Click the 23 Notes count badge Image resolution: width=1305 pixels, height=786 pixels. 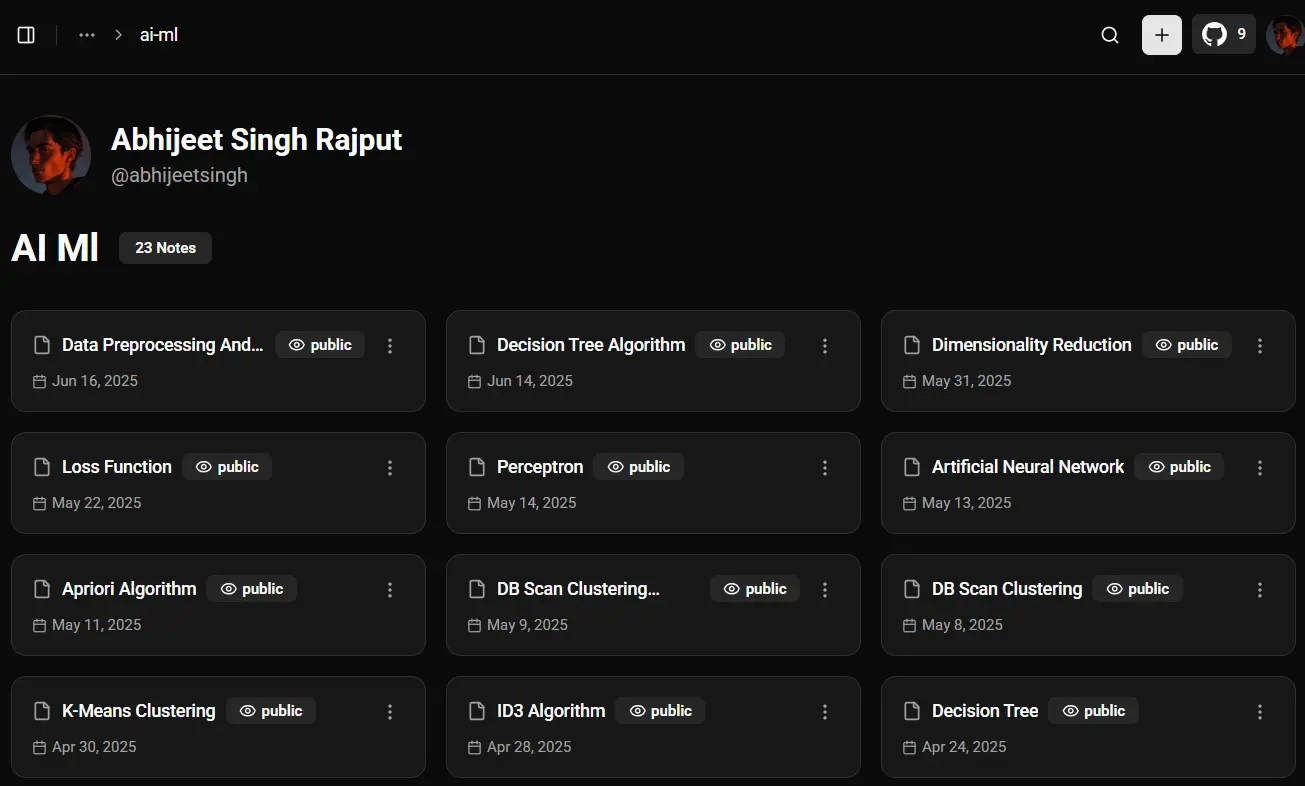pyautogui.click(x=165, y=248)
